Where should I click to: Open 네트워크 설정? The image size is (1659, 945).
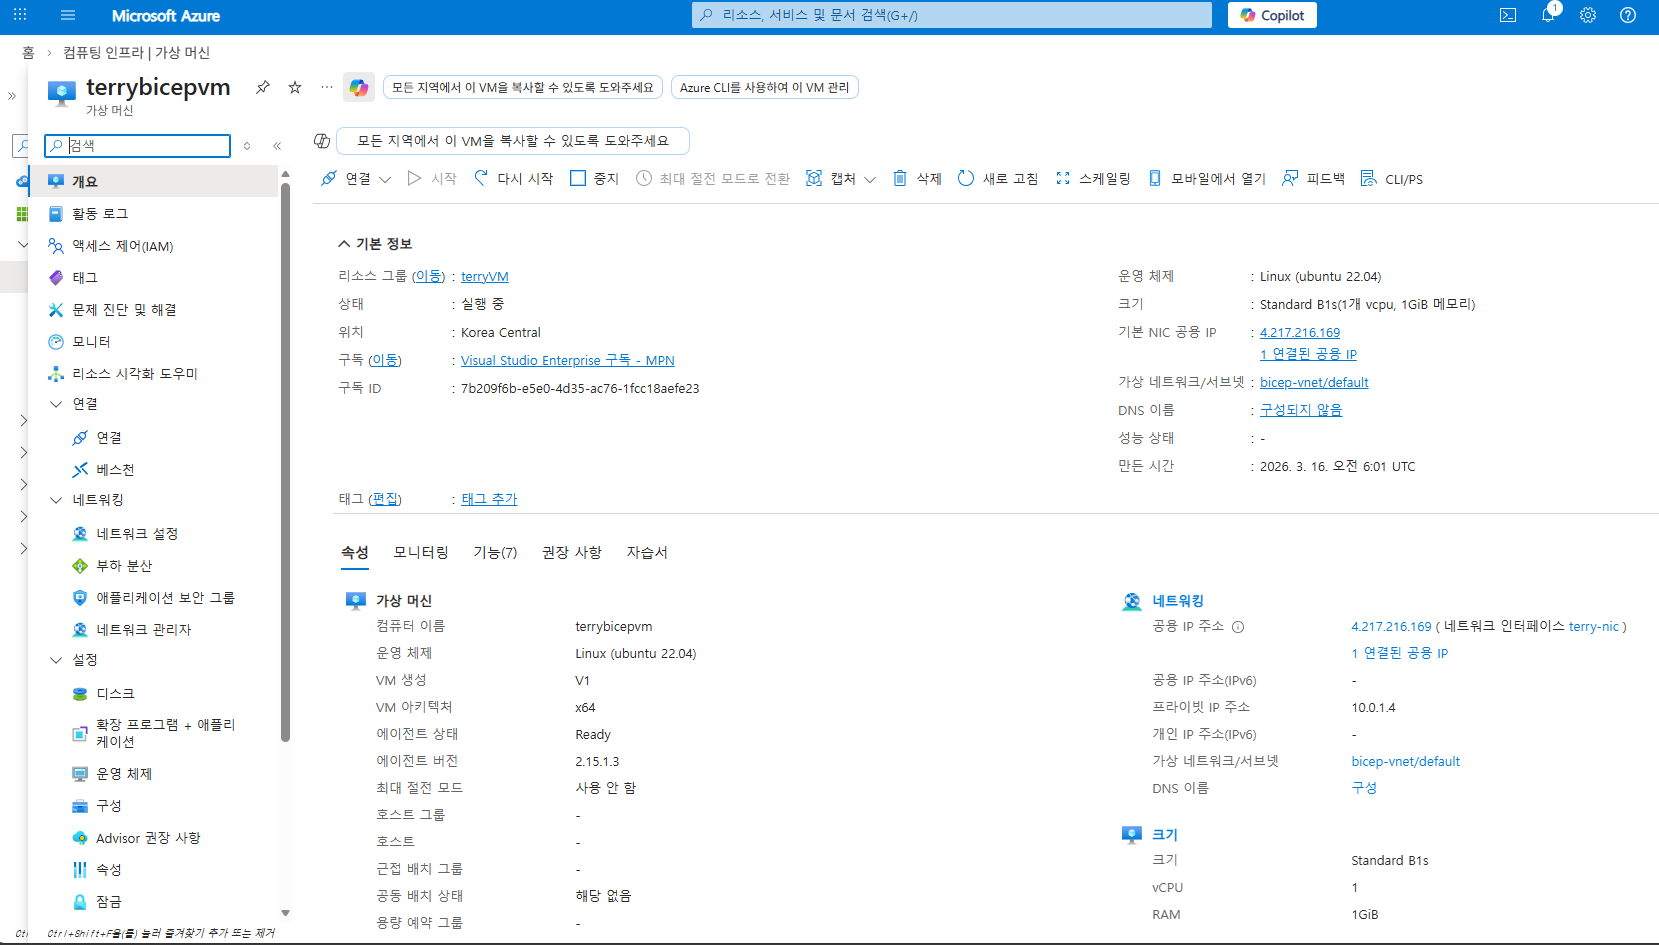coord(137,533)
